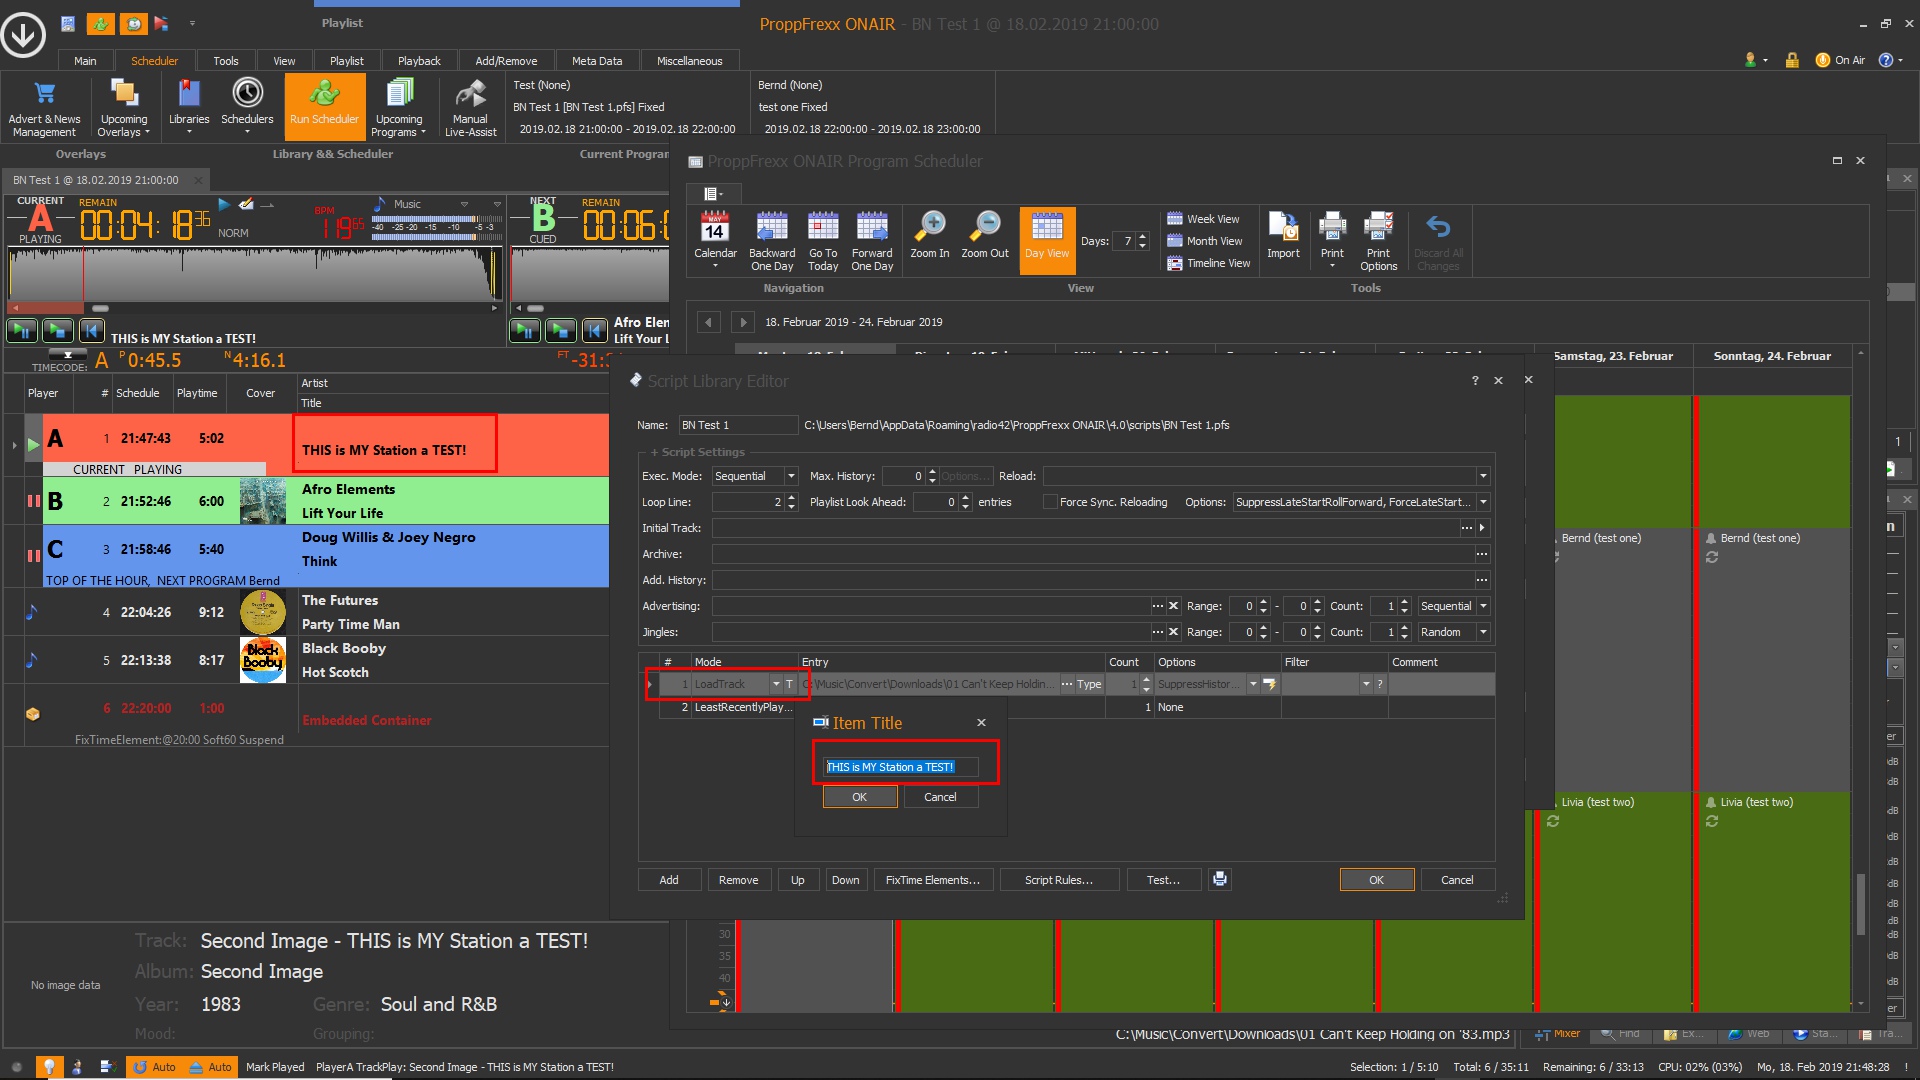Image resolution: width=1920 pixels, height=1080 pixels.
Task: Switch to the Playback ribbon tab
Action: (x=418, y=61)
